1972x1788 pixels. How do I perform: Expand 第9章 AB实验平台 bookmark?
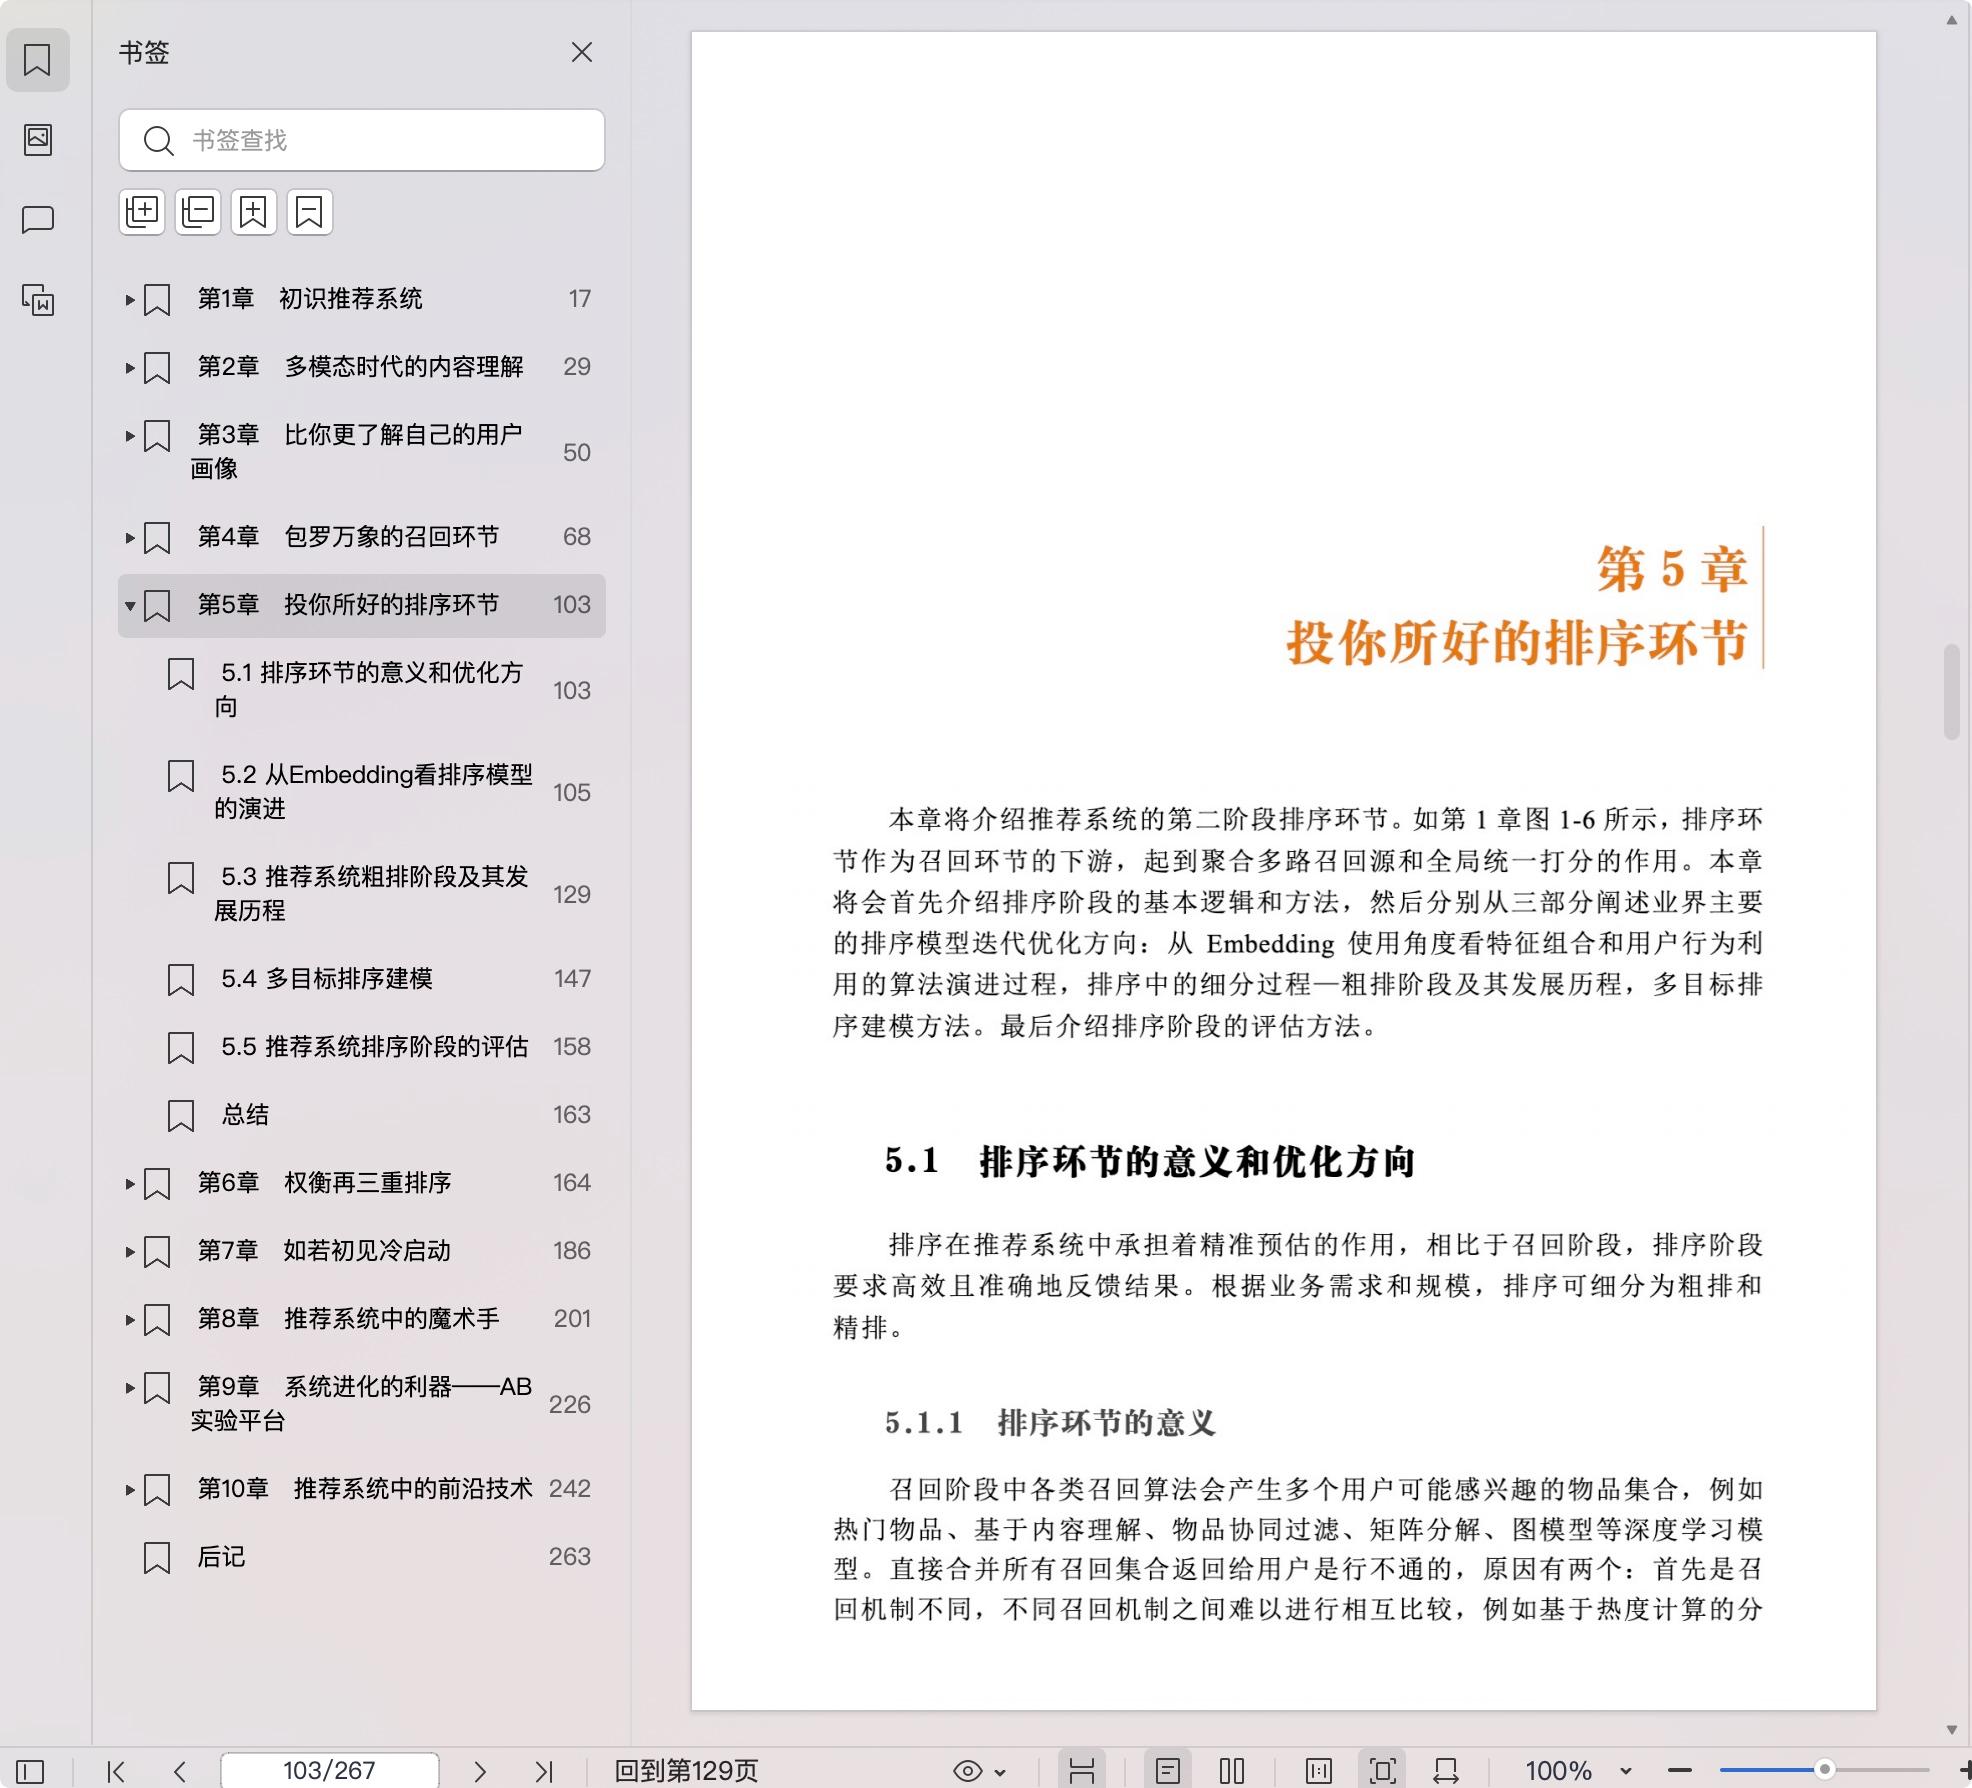click(x=129, y=1387)
